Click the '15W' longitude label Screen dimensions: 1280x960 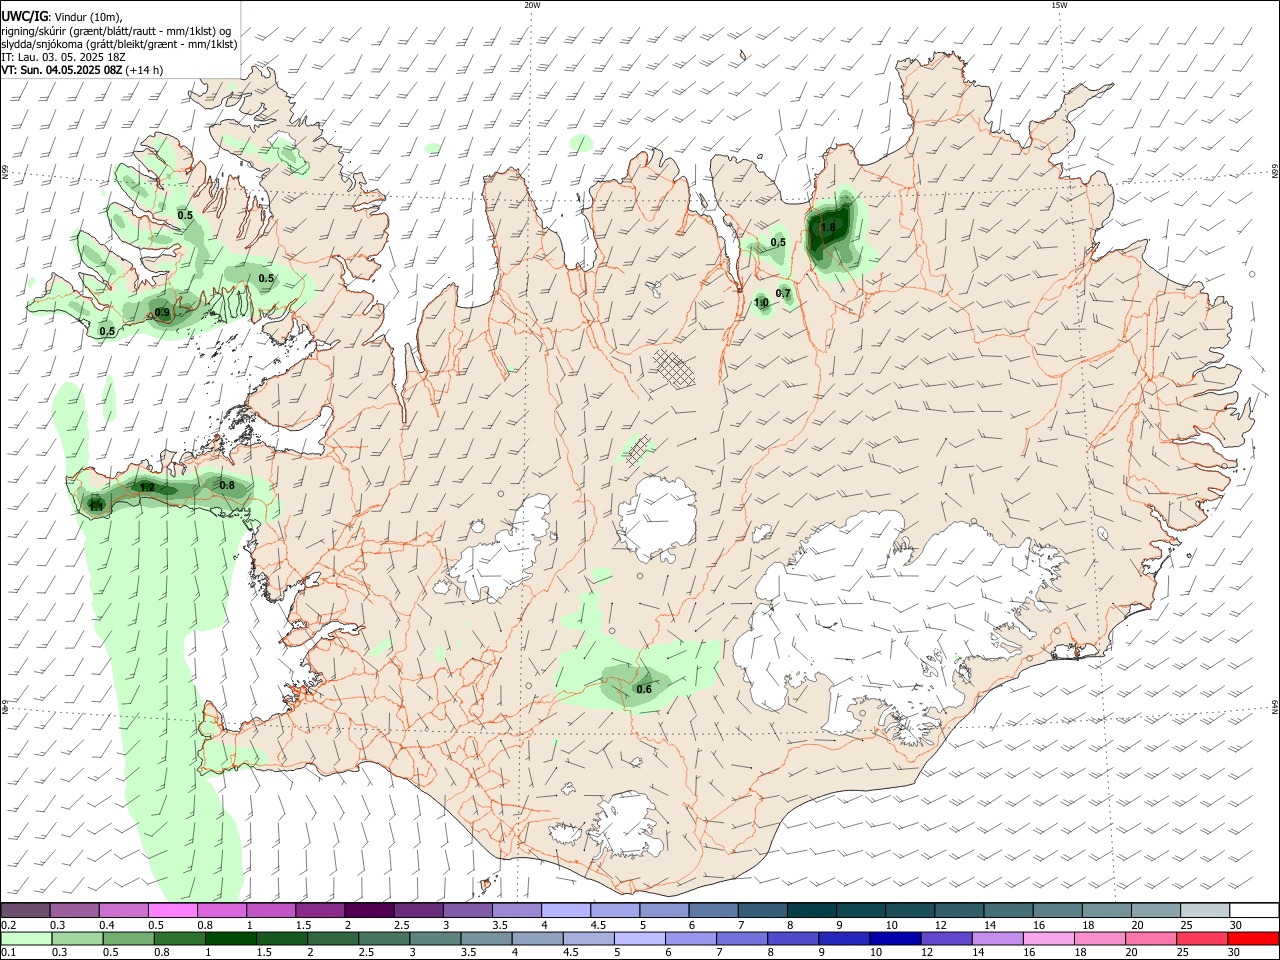pos(1059,5)
